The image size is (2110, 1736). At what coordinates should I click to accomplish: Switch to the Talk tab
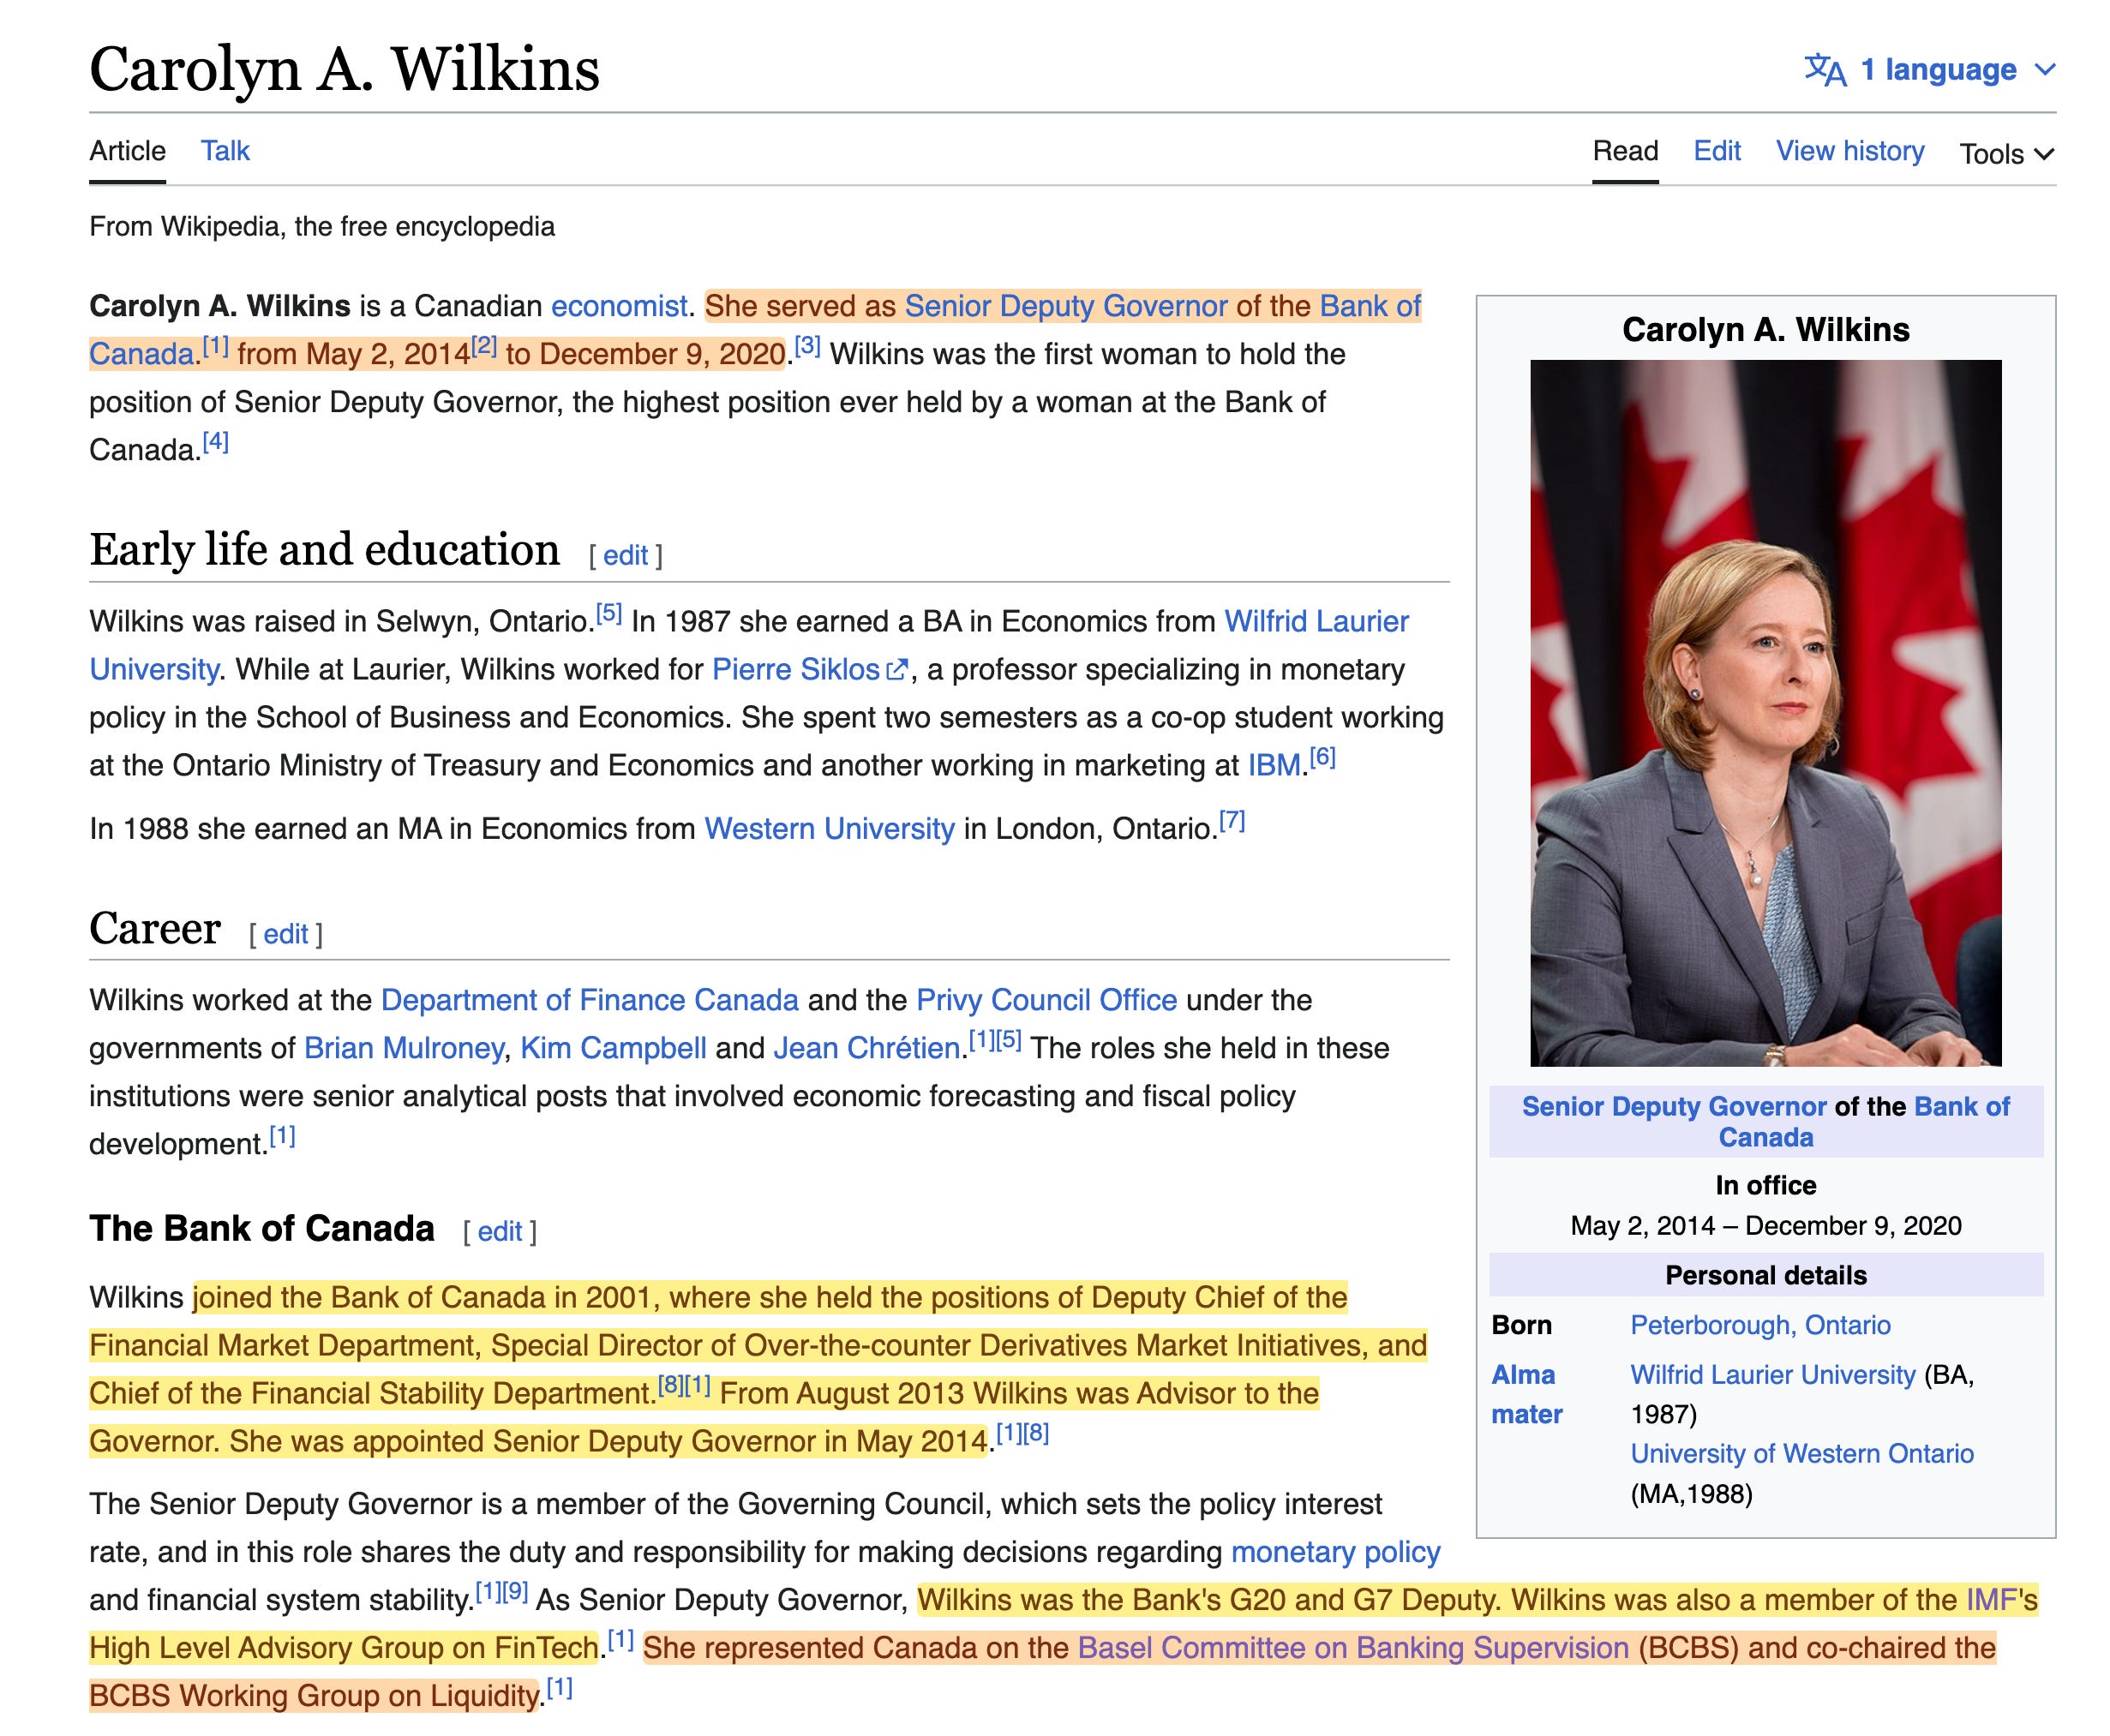[x=225, y=151]
